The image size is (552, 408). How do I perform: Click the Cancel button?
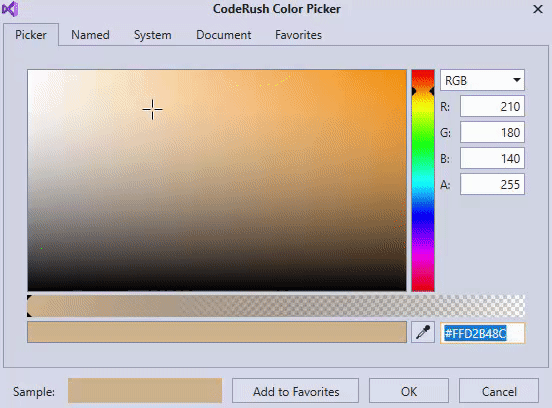(x=499, y=391)
